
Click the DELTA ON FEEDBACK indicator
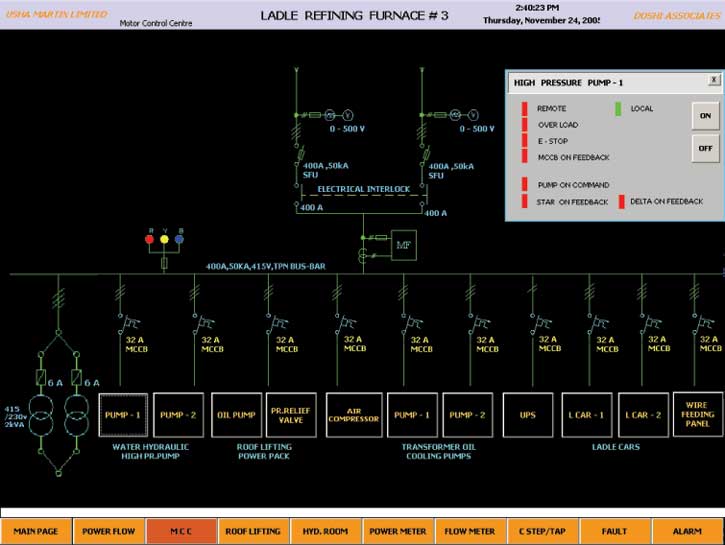click(x=621, y=202)
